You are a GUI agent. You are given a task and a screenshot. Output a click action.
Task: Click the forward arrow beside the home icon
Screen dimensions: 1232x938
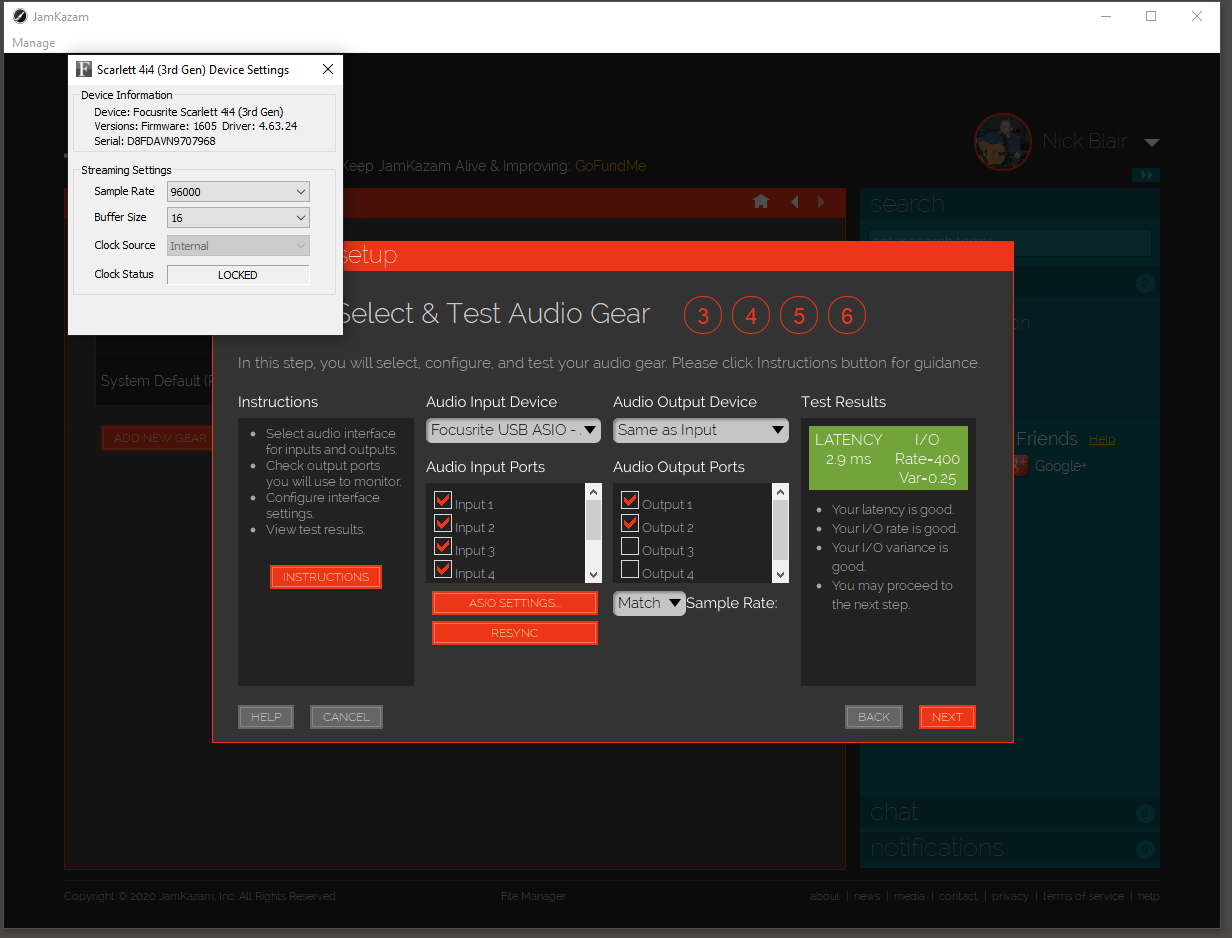822,202
